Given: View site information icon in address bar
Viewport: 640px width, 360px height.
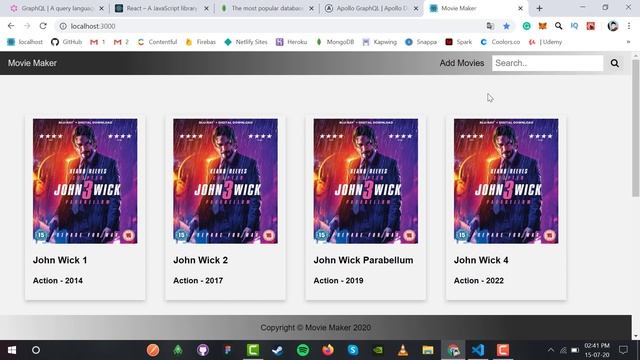Looking at the screenshot, I should (x=63, y=26).
